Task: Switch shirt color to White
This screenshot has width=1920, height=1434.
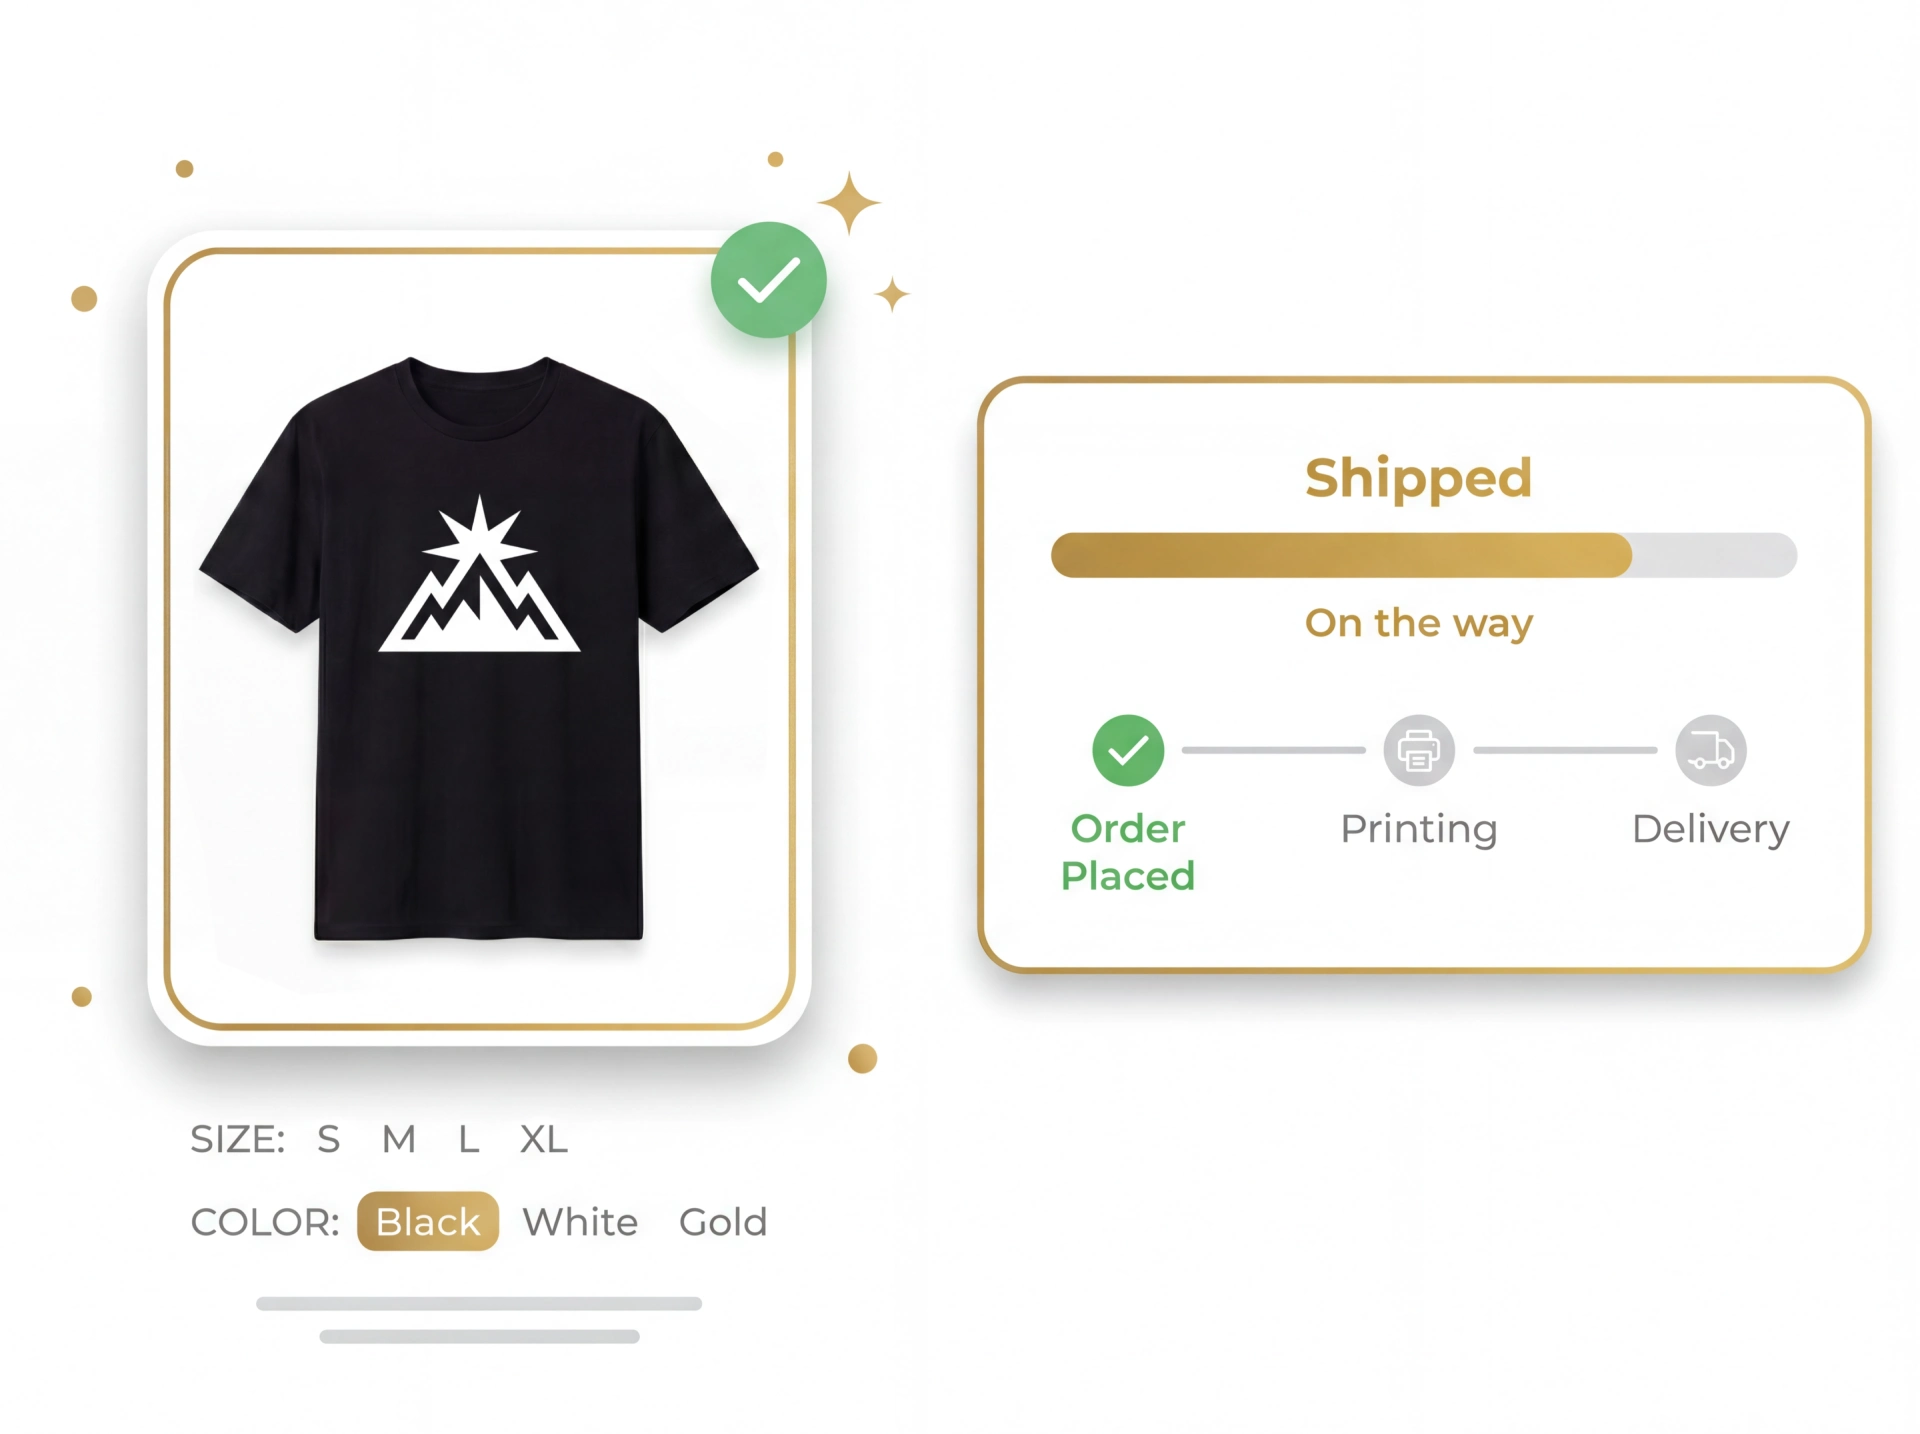Action: (580, 1222)
